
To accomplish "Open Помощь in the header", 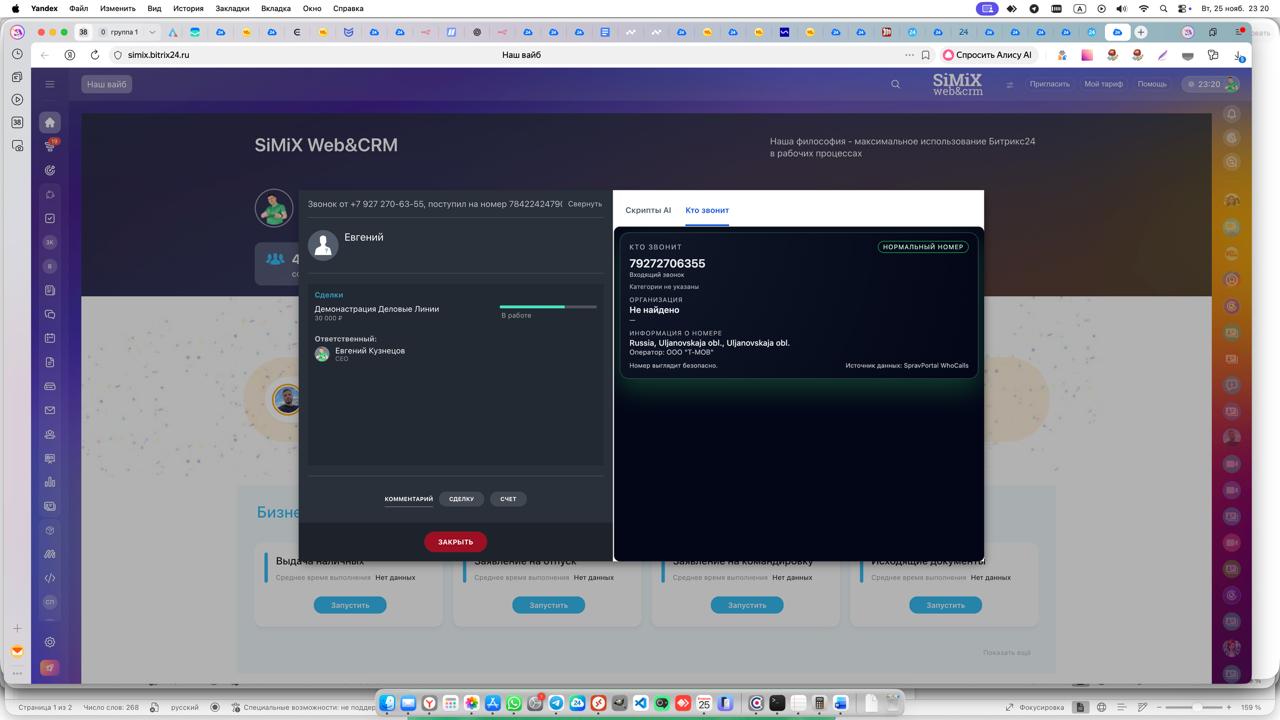I will pyautogui.click(x=1152, y=84).
